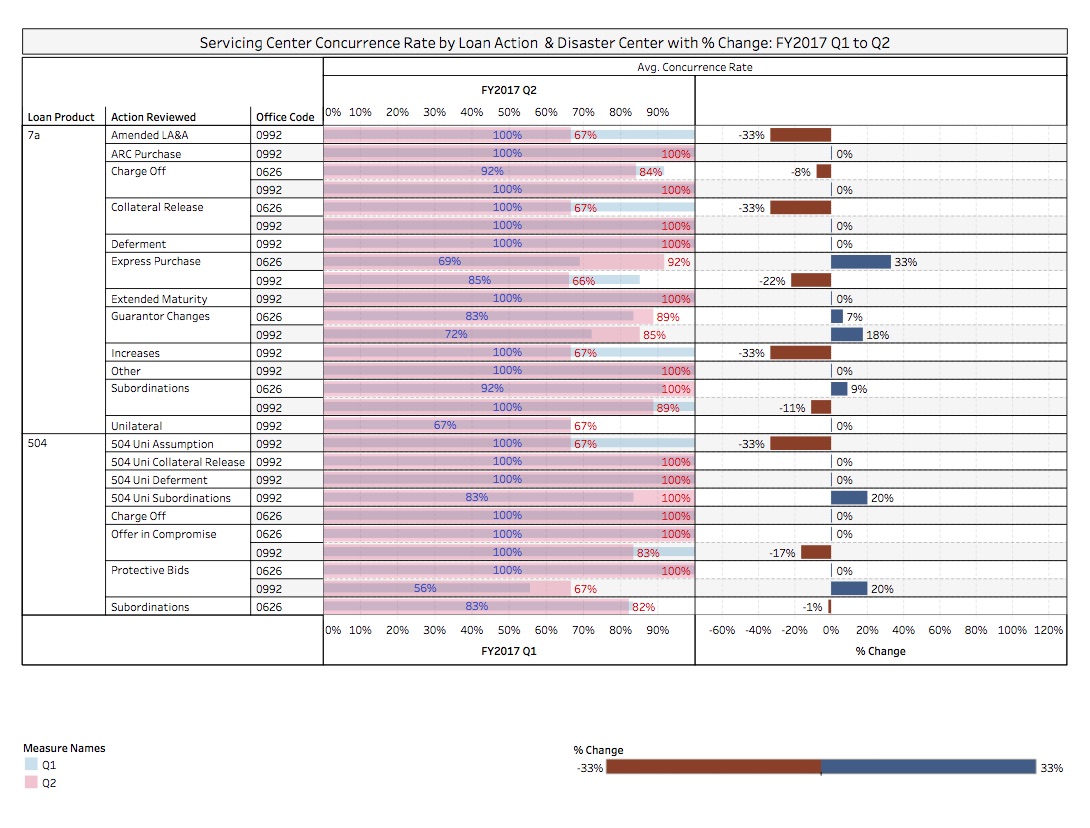Click the Office Code column header
The width and height of the screenshot is (1090, 828).
[285, 117]
